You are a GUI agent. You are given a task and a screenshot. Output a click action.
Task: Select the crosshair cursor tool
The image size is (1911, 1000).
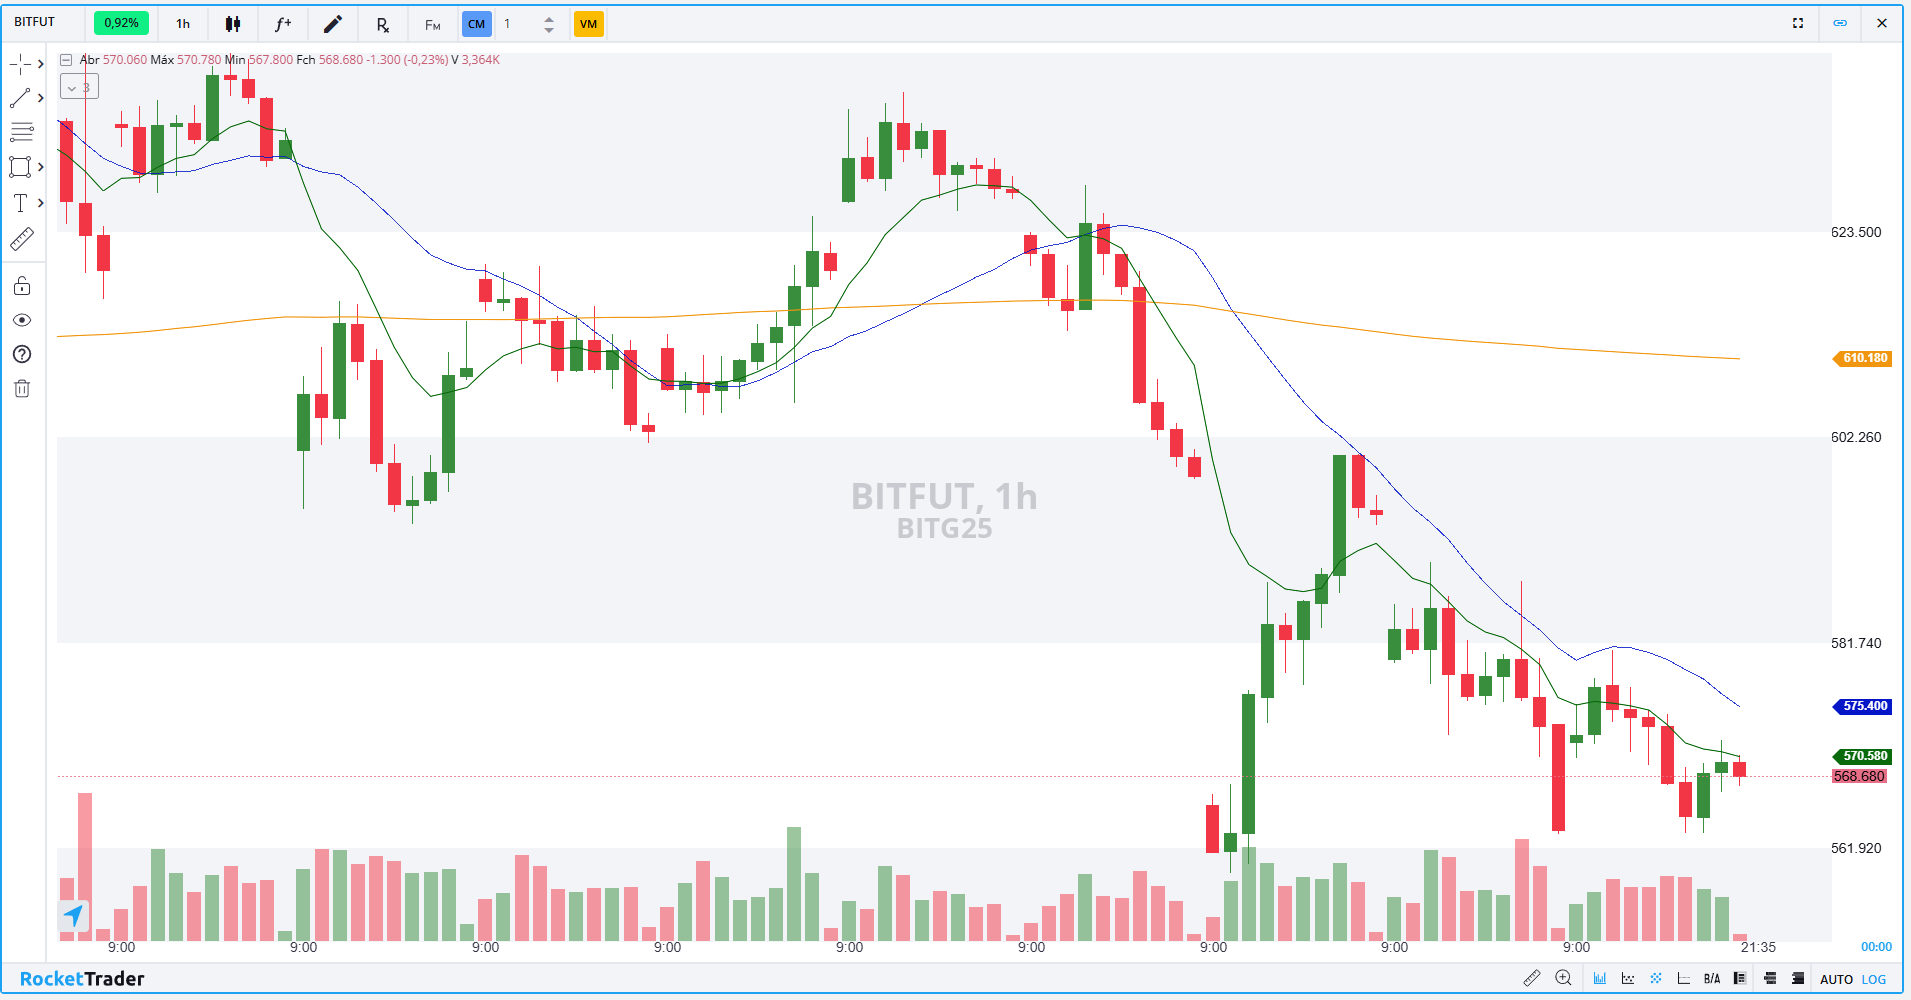click(21, 62)
